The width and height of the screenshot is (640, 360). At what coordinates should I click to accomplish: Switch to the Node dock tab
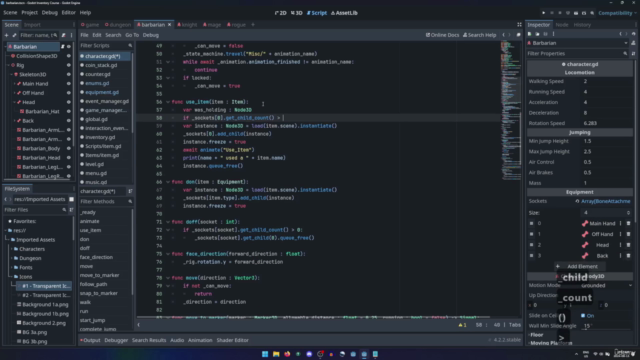562,25
